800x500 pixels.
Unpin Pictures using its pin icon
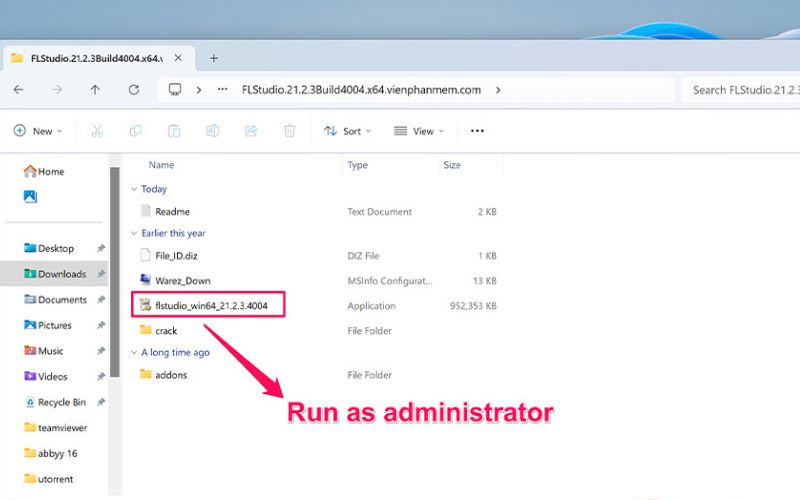101,325
